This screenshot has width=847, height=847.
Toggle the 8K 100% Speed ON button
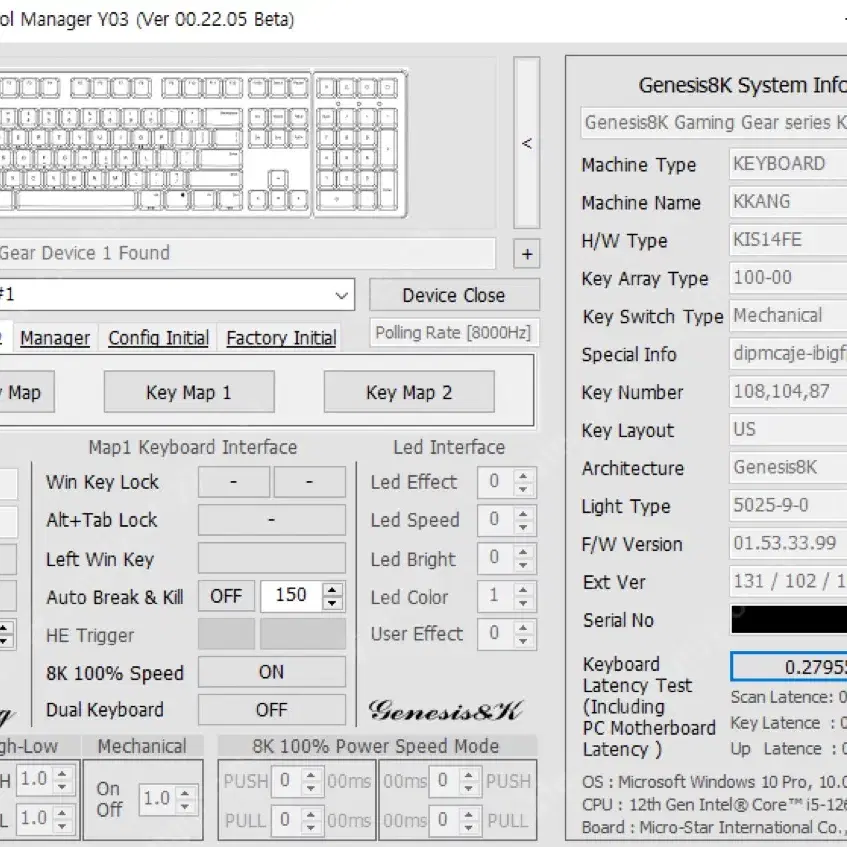coord(272,672)
